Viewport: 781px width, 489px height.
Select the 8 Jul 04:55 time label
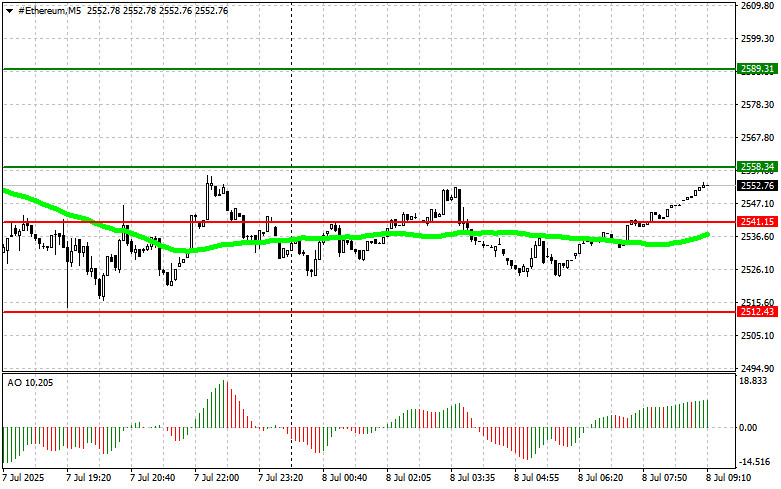click(x=536, y=478)
